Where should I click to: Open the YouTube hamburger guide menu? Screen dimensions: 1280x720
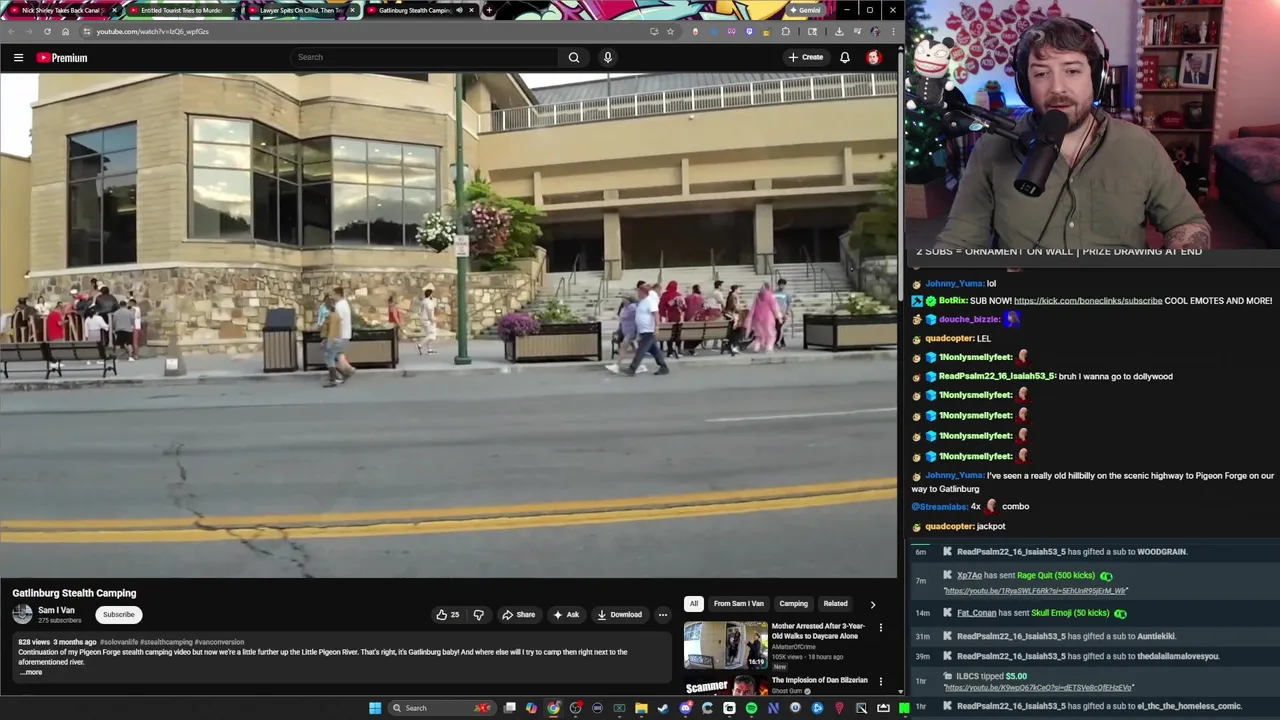tap(18, 58)
